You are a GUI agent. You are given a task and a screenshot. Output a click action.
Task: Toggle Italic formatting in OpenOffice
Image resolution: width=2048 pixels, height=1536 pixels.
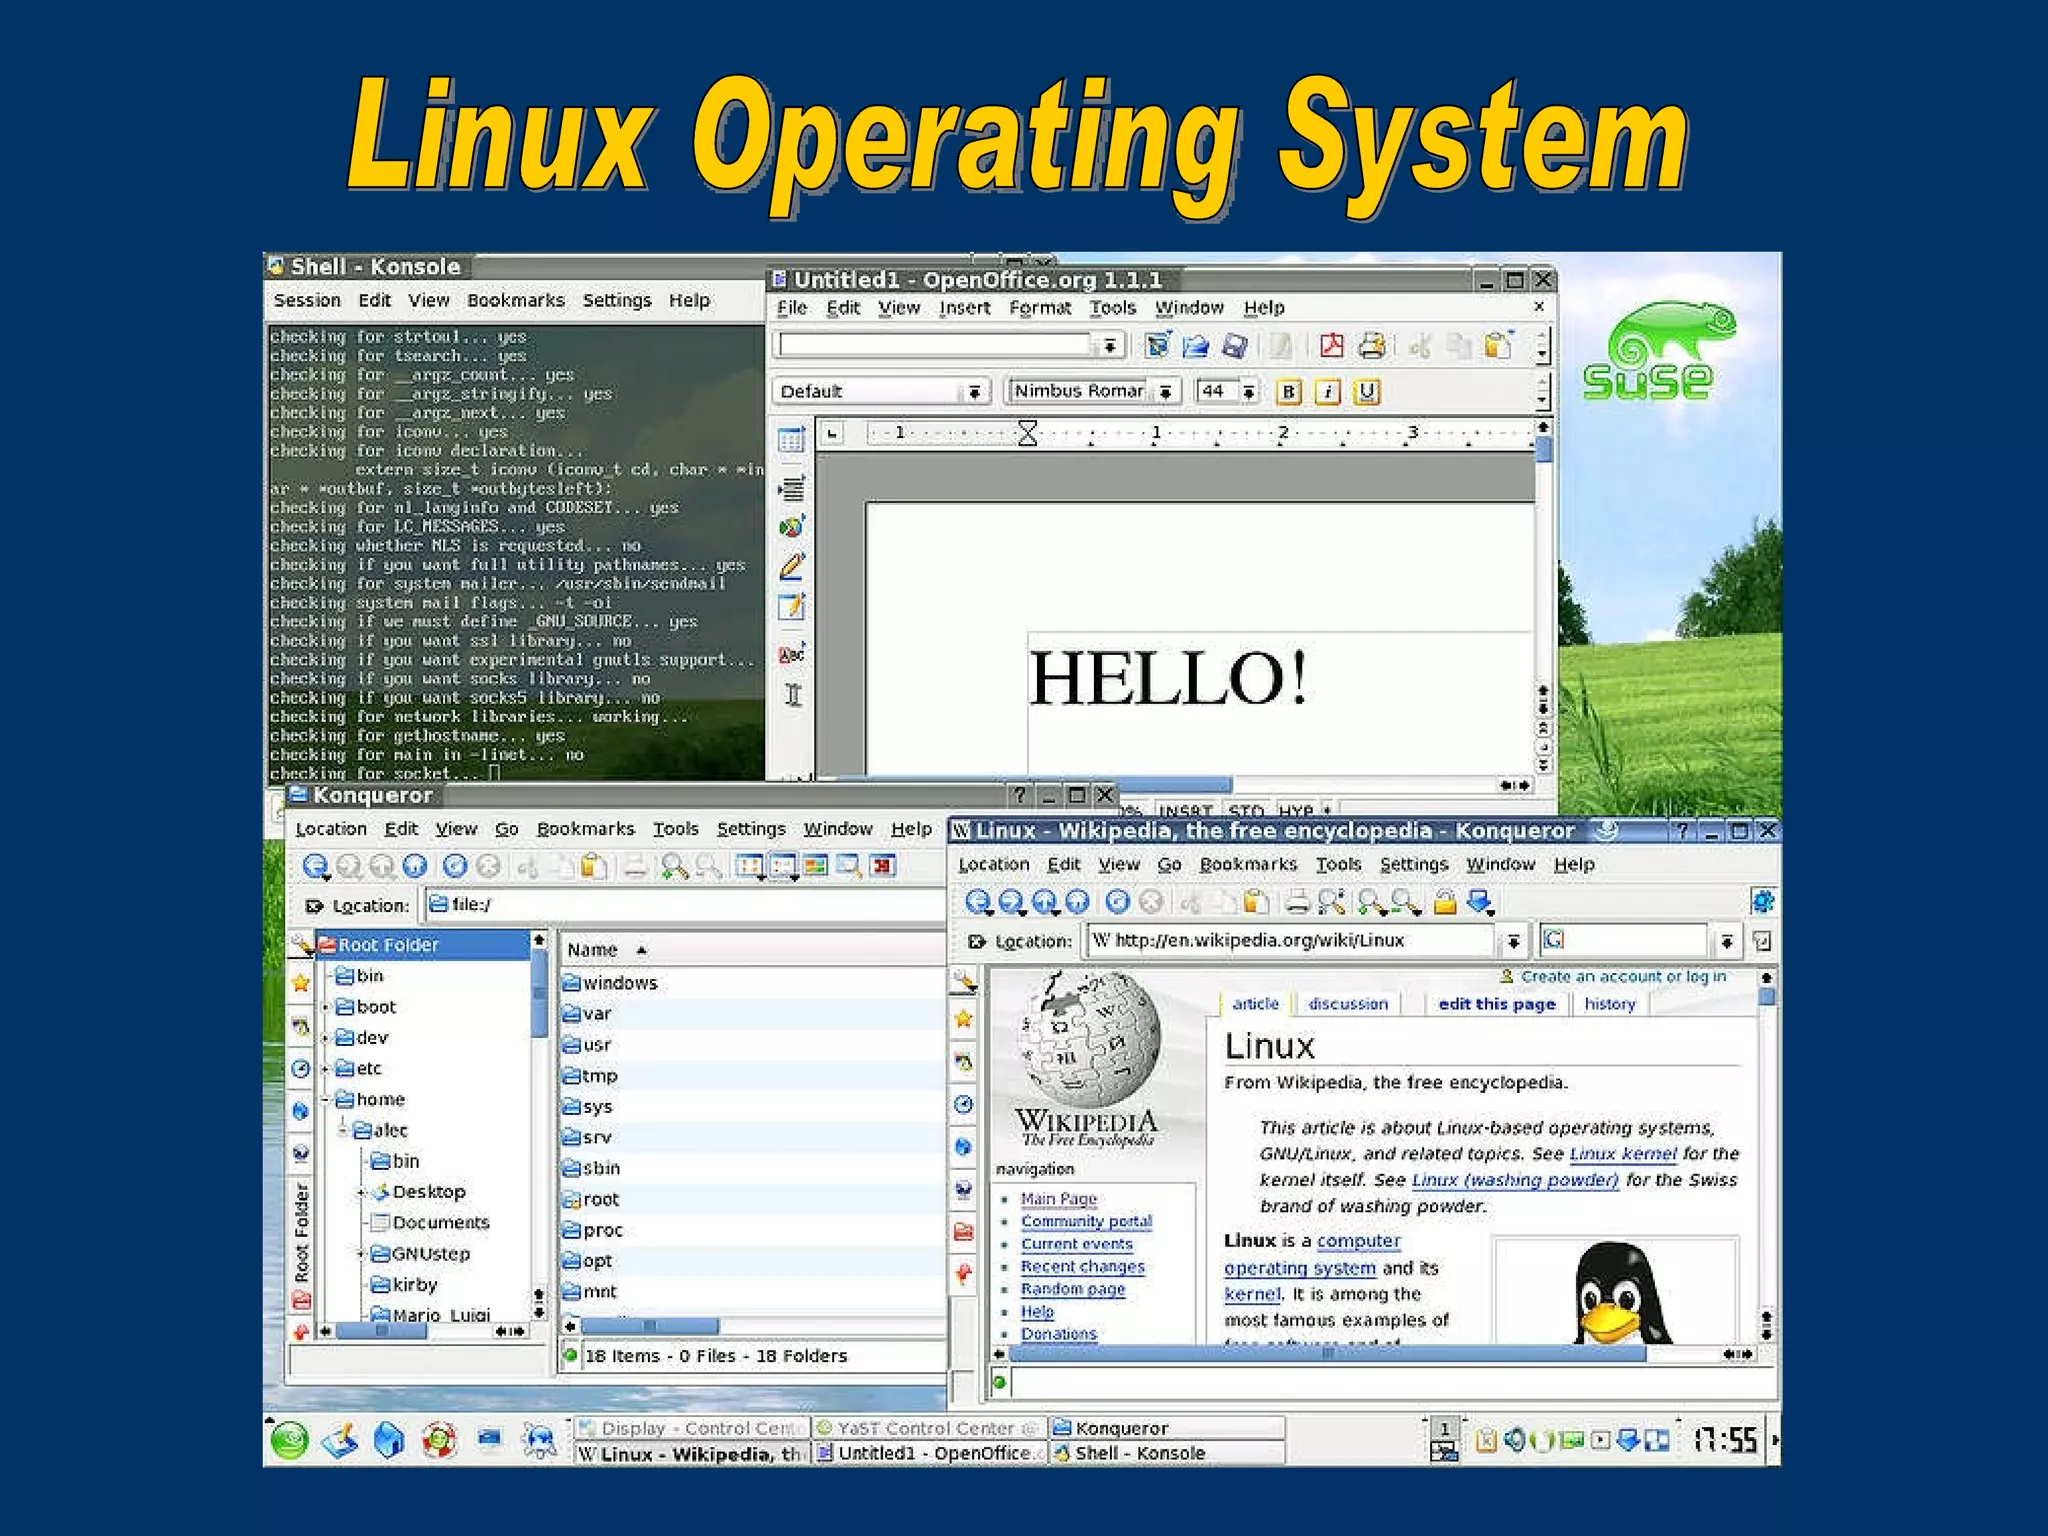pos(1327,392)
